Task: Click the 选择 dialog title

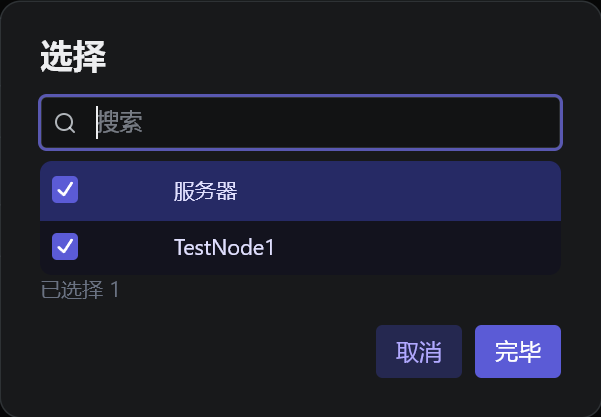Action: pos(73,57)
